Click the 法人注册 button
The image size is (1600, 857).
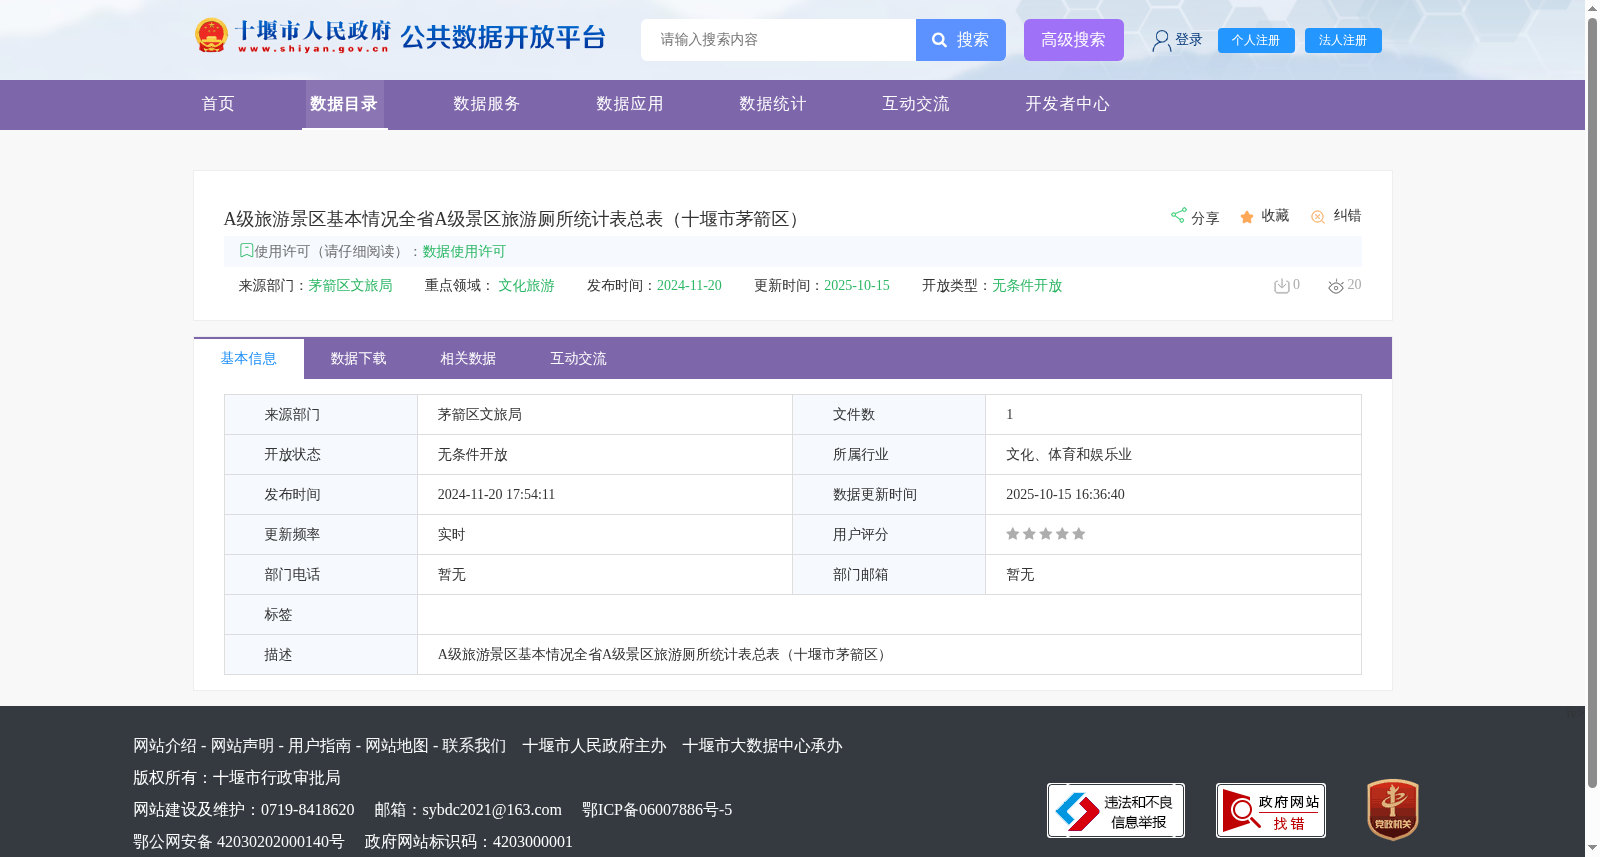[x=1343, y=40]
